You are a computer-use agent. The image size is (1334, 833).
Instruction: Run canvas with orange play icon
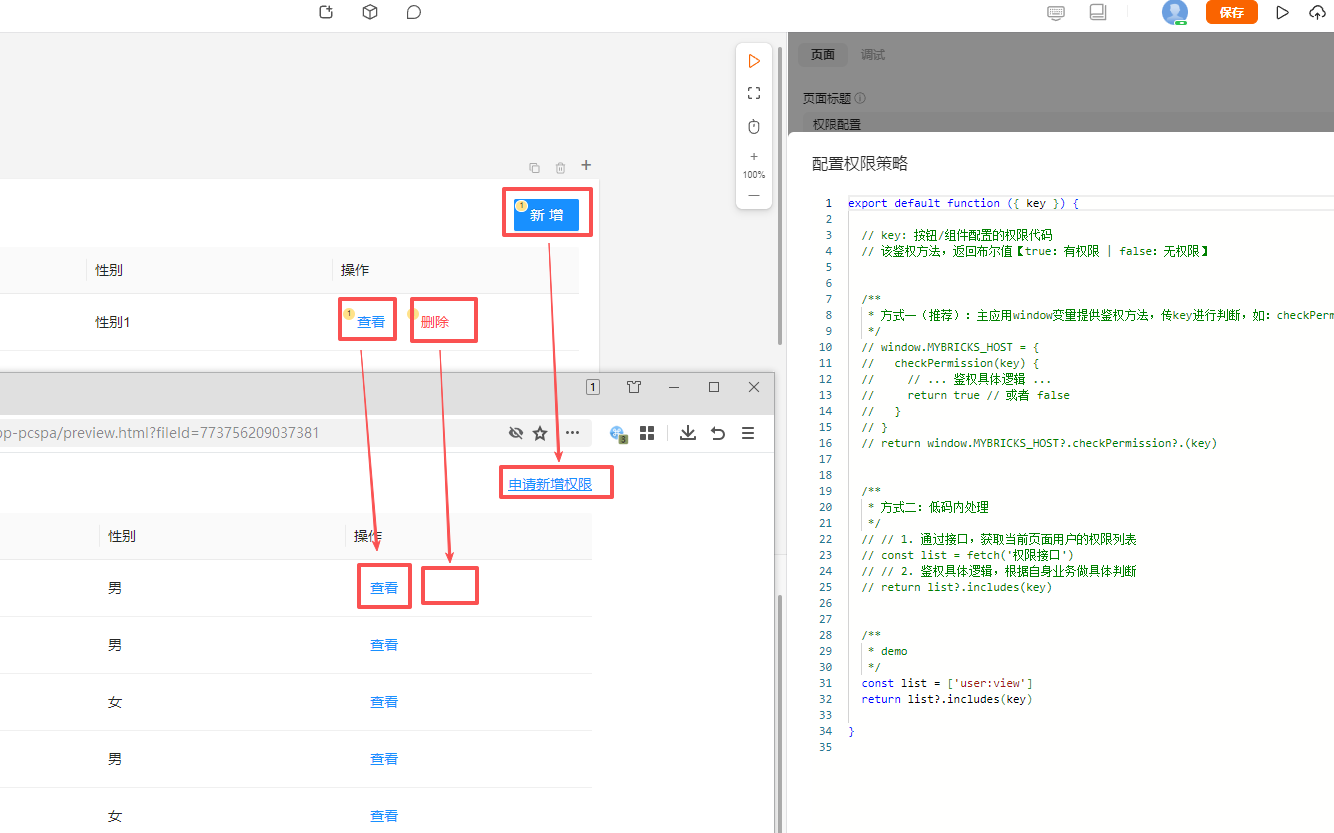(754, 61)
